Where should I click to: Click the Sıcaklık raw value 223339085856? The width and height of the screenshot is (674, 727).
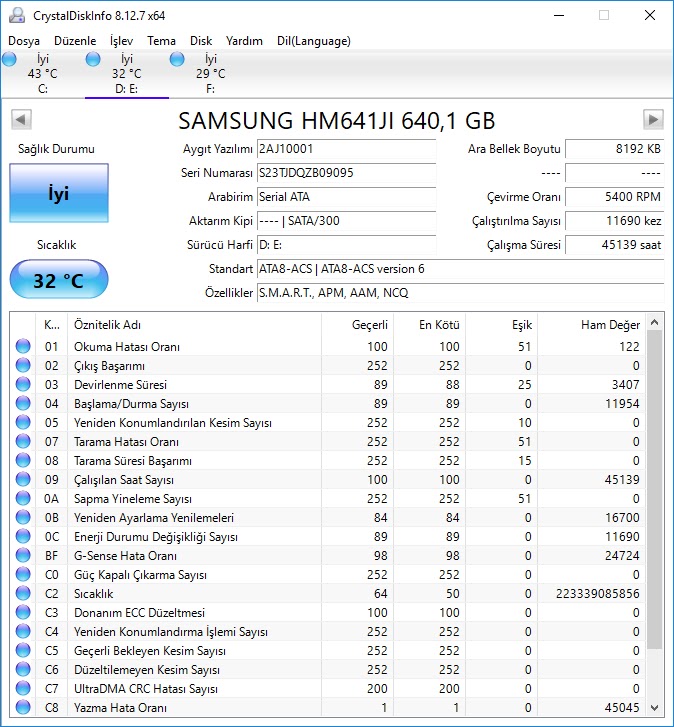coord(598,593)
